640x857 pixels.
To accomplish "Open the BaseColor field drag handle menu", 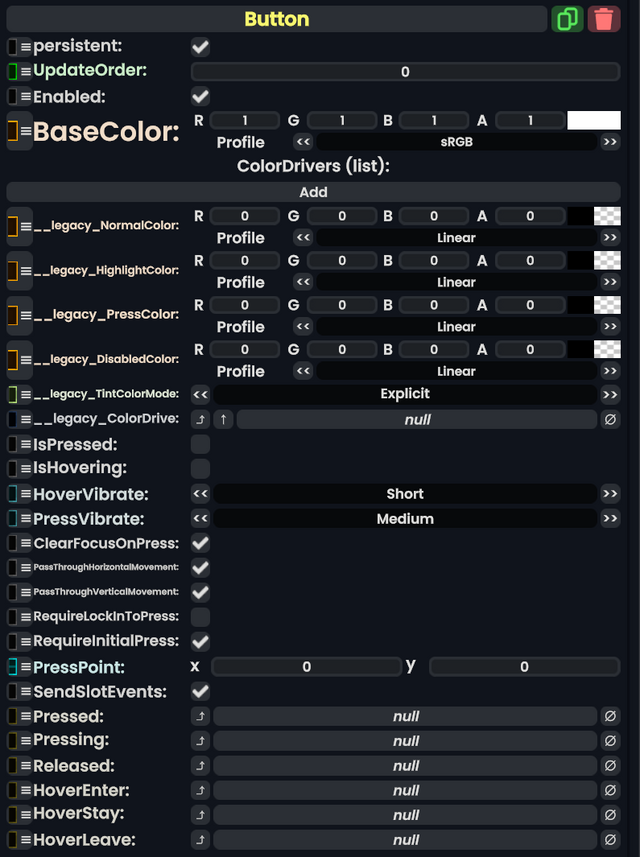I will pyautogui.click(x=26, y=132).
